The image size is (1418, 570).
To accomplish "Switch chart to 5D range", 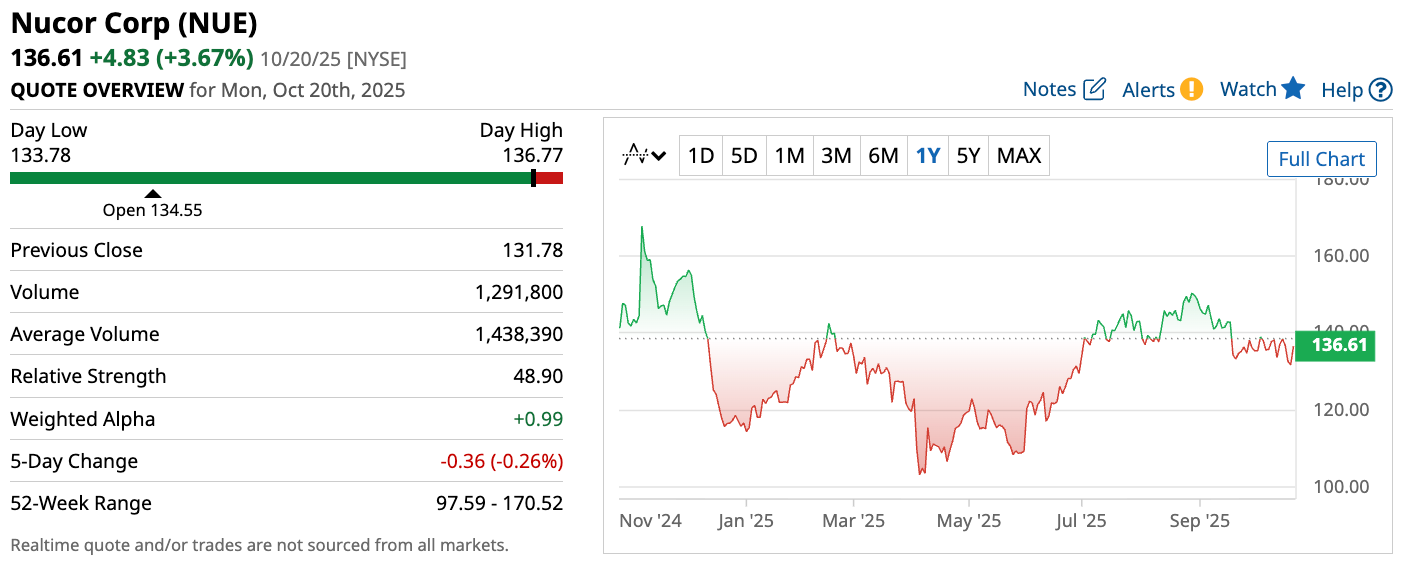I will [x=744, y=156].
